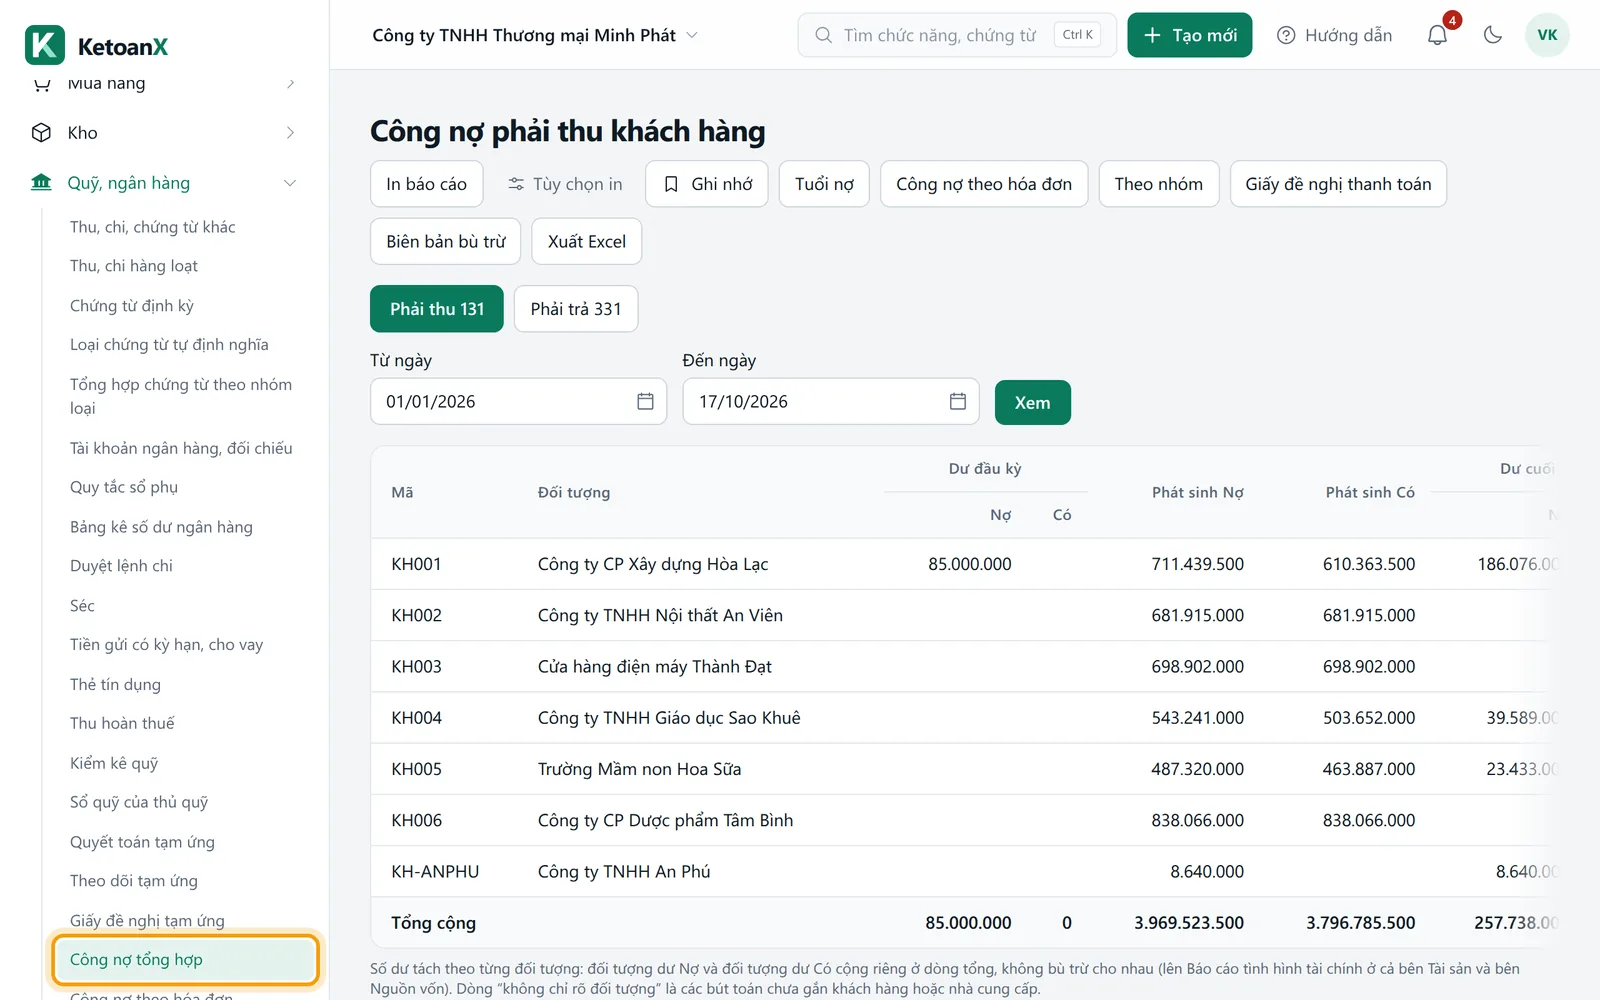The image size is (1600, 1000).
Task: Open the VK user avatar
Action: point(1547,35)
